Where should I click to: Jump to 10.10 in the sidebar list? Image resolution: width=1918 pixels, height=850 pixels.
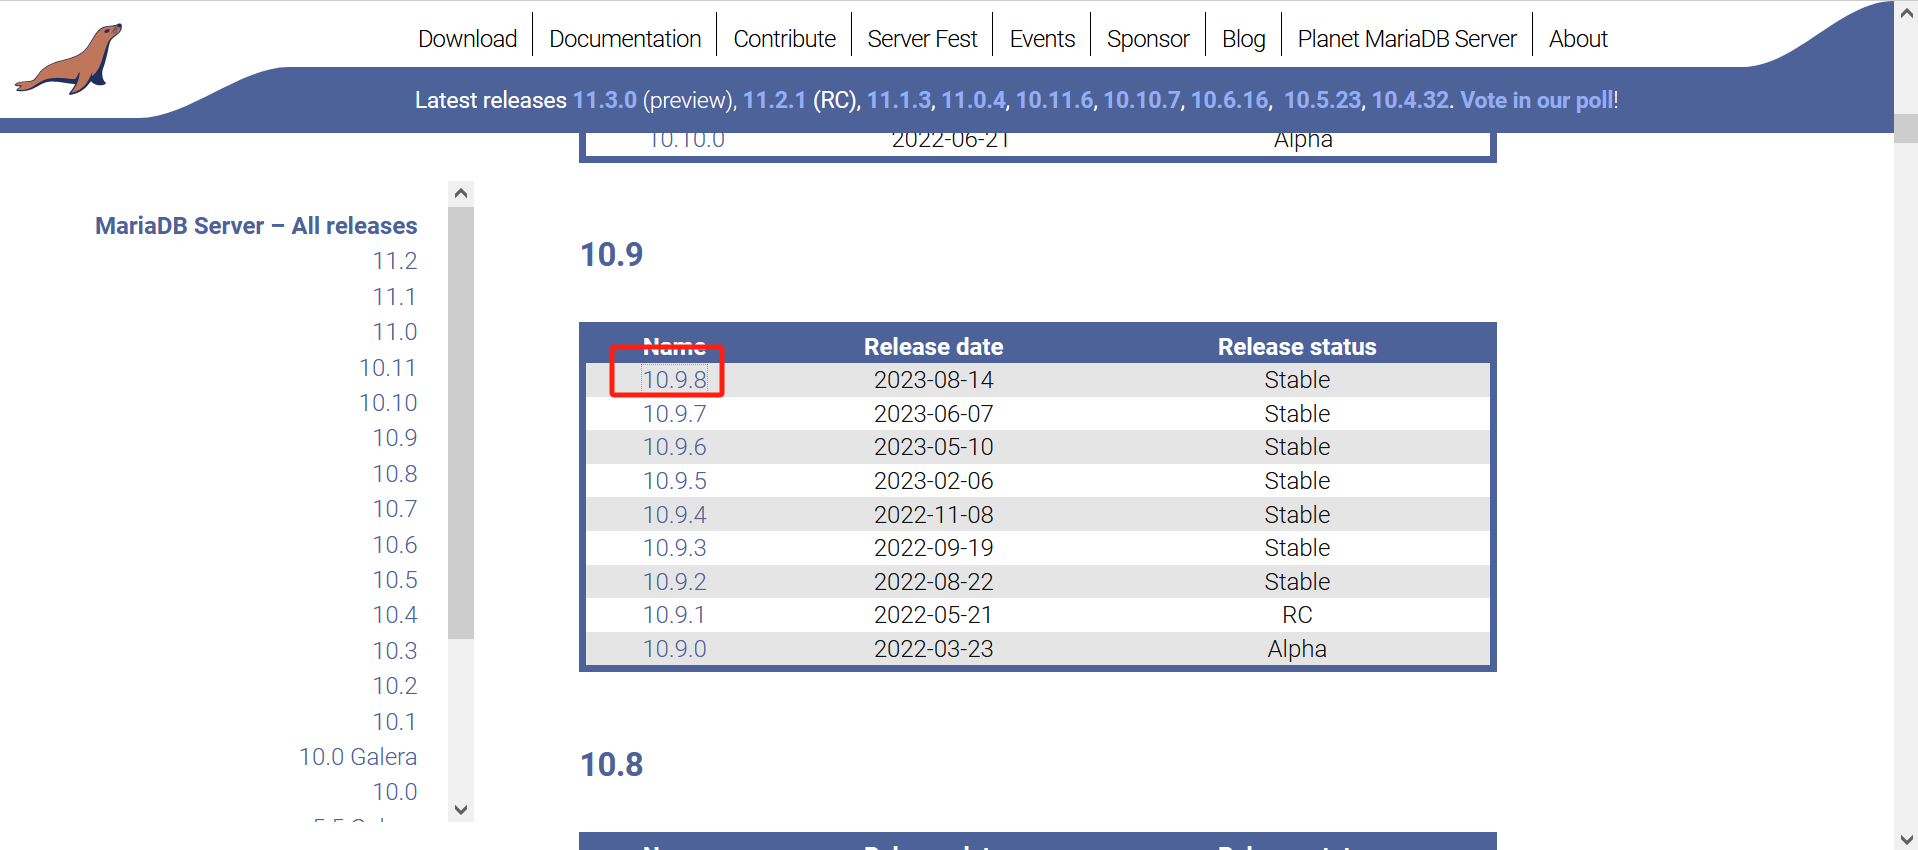[x=388, y=403]
